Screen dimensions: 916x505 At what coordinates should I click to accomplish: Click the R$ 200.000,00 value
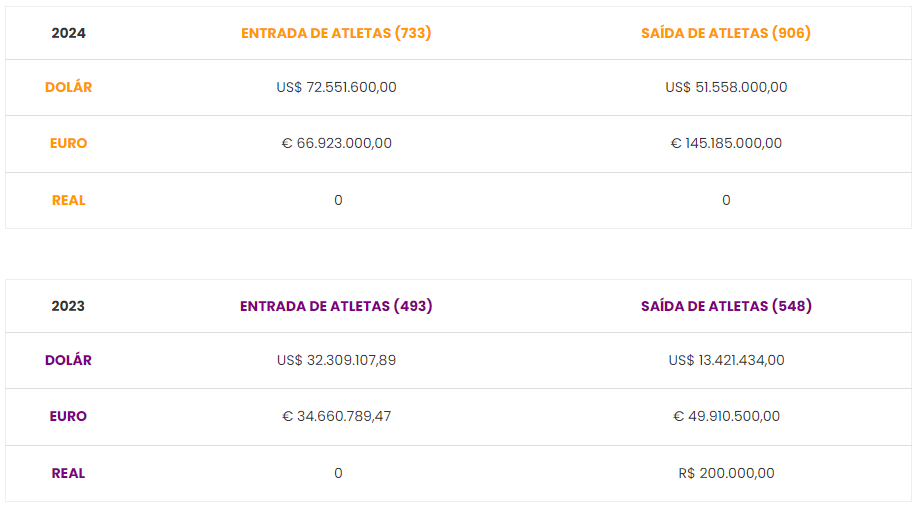726,473
